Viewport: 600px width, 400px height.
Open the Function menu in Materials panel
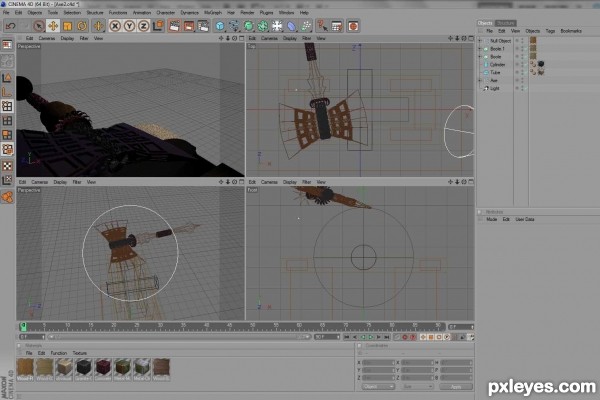pos(59,353)
